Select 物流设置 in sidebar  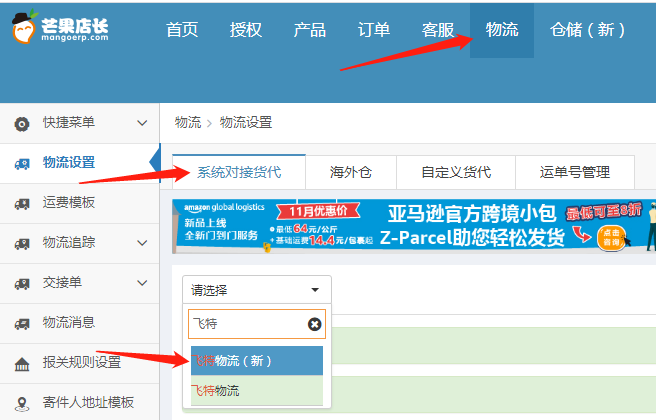[x=79, y=163]
